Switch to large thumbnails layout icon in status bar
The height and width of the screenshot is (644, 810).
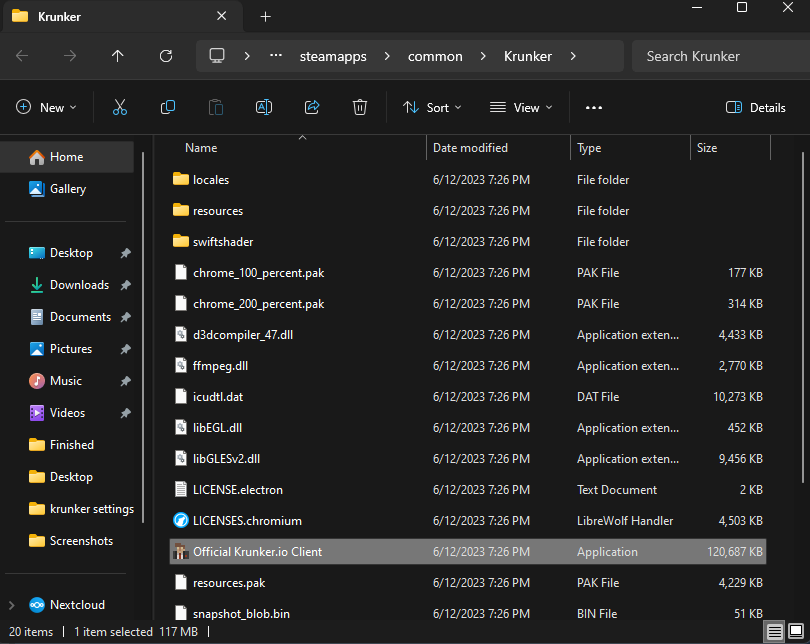796,631
